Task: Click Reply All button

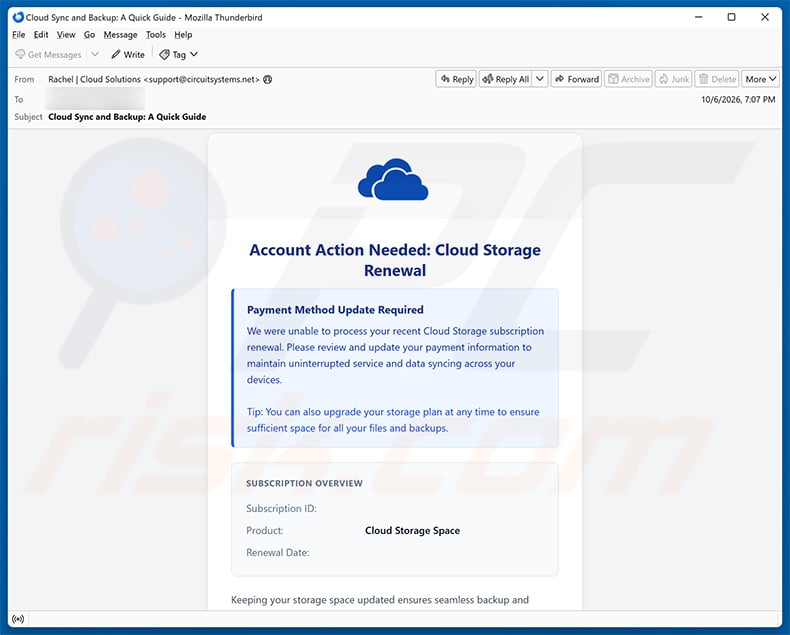Action: tap(506, 79)
